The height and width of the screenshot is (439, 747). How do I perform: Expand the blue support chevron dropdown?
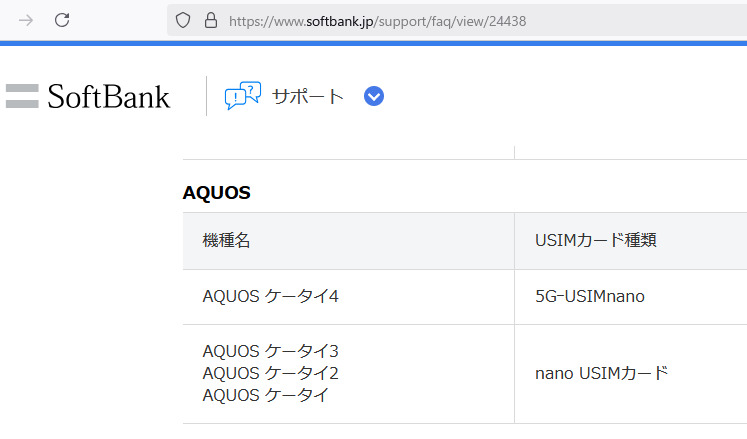point(374,96)
